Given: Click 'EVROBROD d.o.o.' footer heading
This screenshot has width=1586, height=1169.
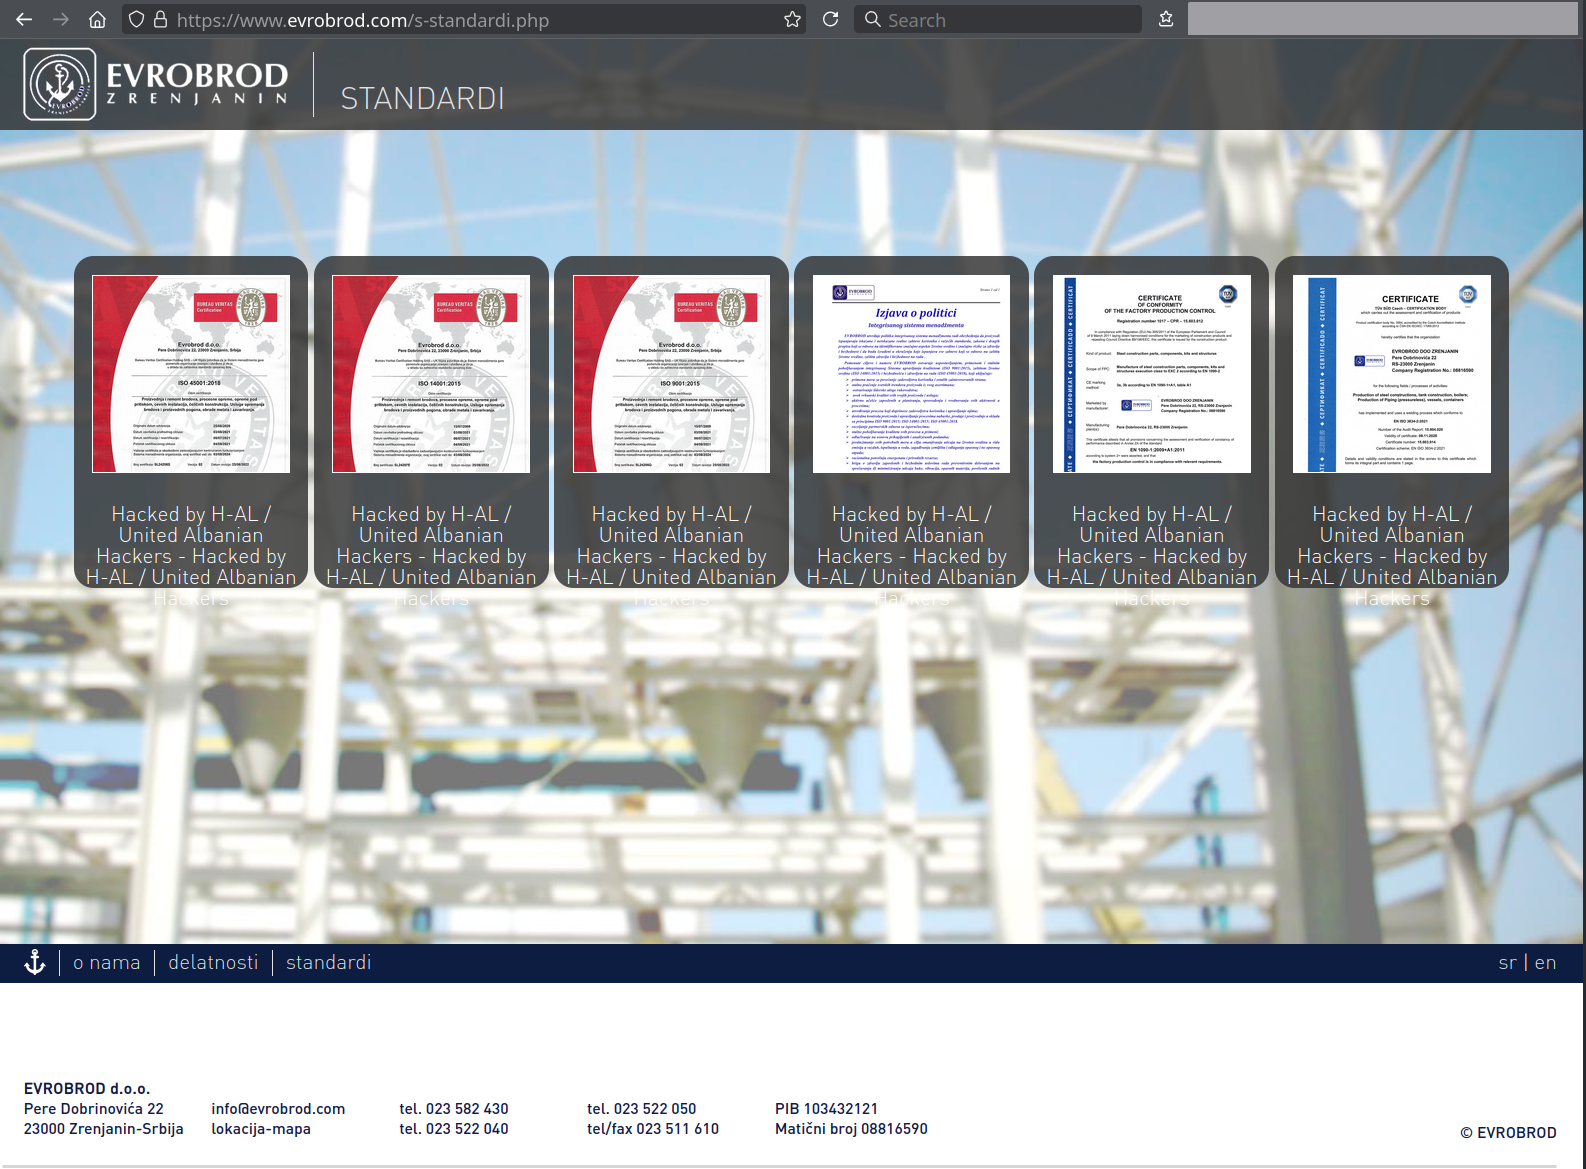Looking at the screenshot, I should click(x=87, y=1089).
